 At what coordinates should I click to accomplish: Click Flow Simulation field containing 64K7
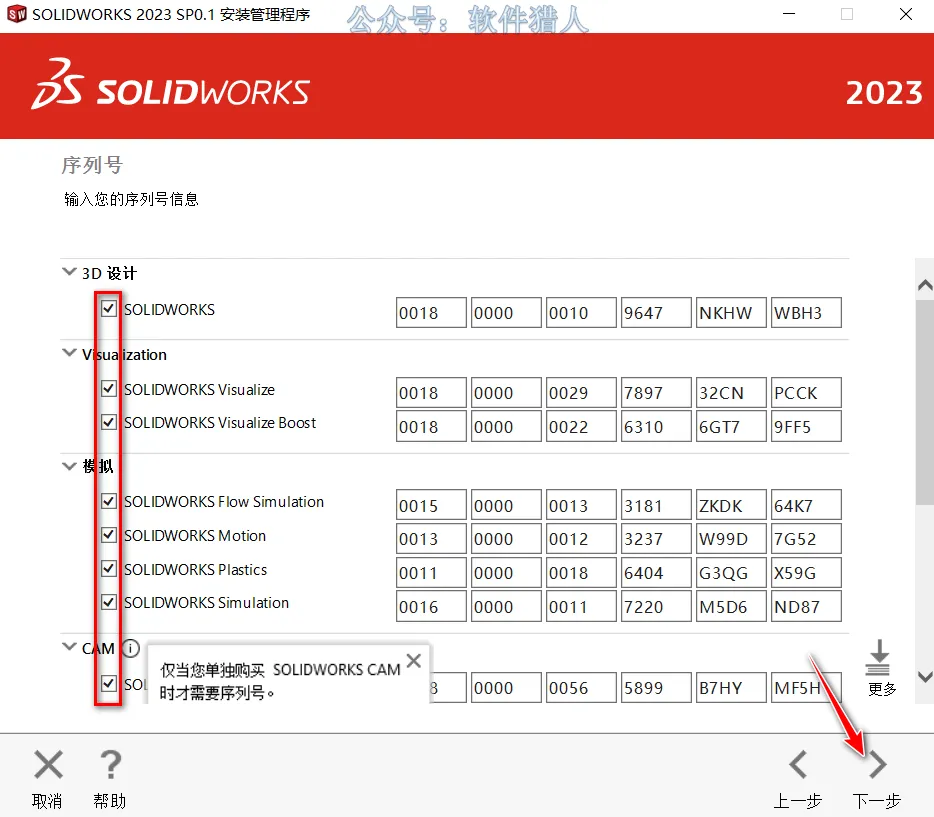(806, 505)
